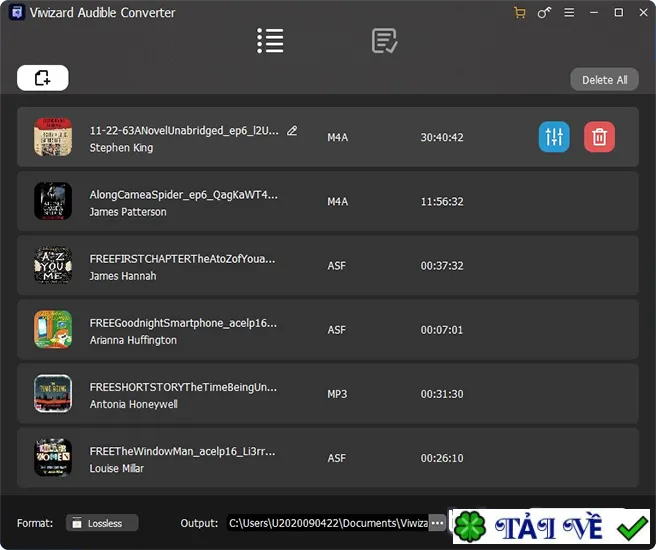Viewport: 656px width, 550px height.
Task: Switch to the converted history tab
Action: click(385, 41)
